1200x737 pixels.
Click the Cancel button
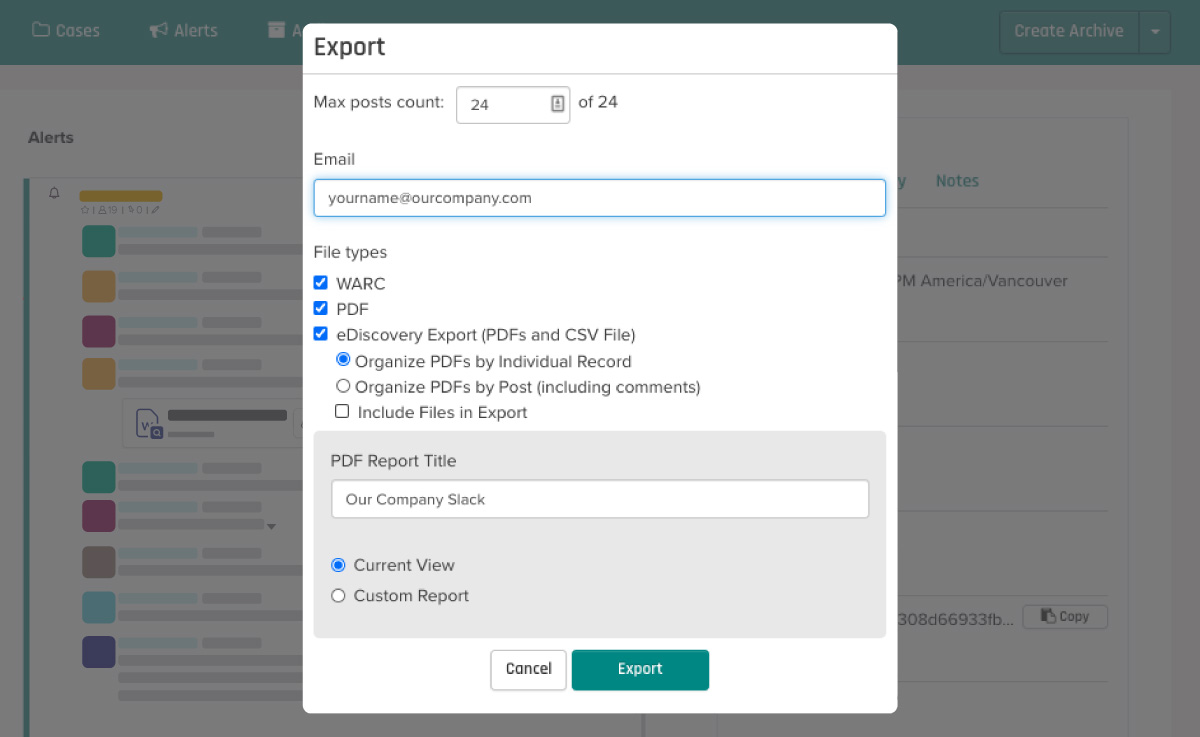528,670
